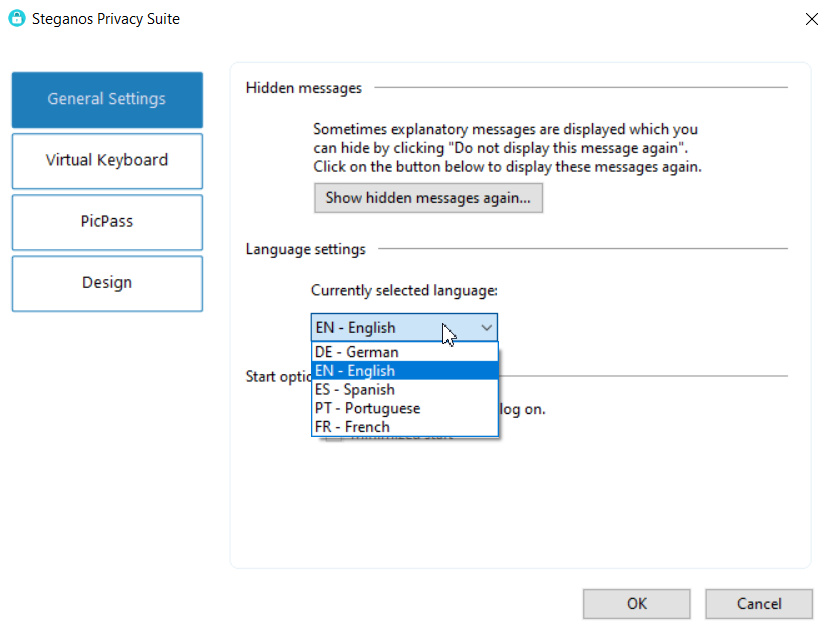The height and width of the screenshot is (637, 831).
Task: Select EN - English in dropdown list
Action: point(405,370)
